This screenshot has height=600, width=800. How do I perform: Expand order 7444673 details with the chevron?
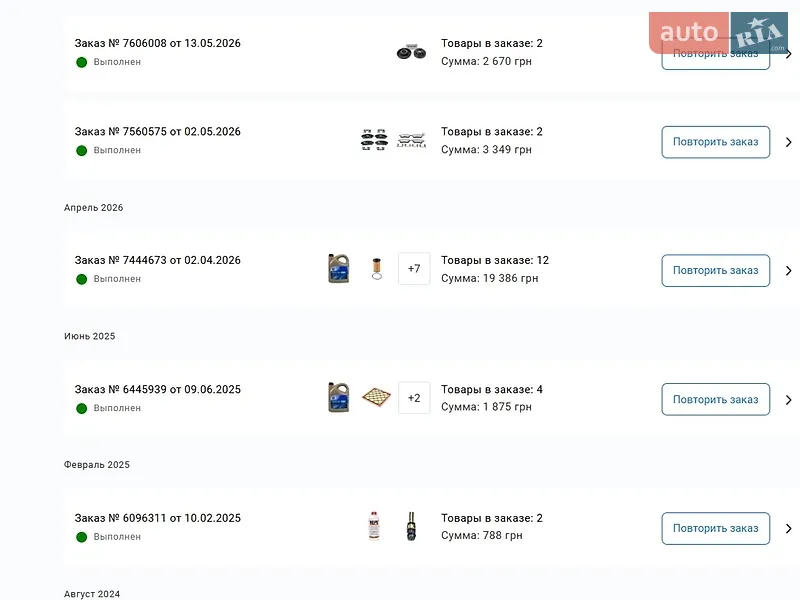click(788, 270)
